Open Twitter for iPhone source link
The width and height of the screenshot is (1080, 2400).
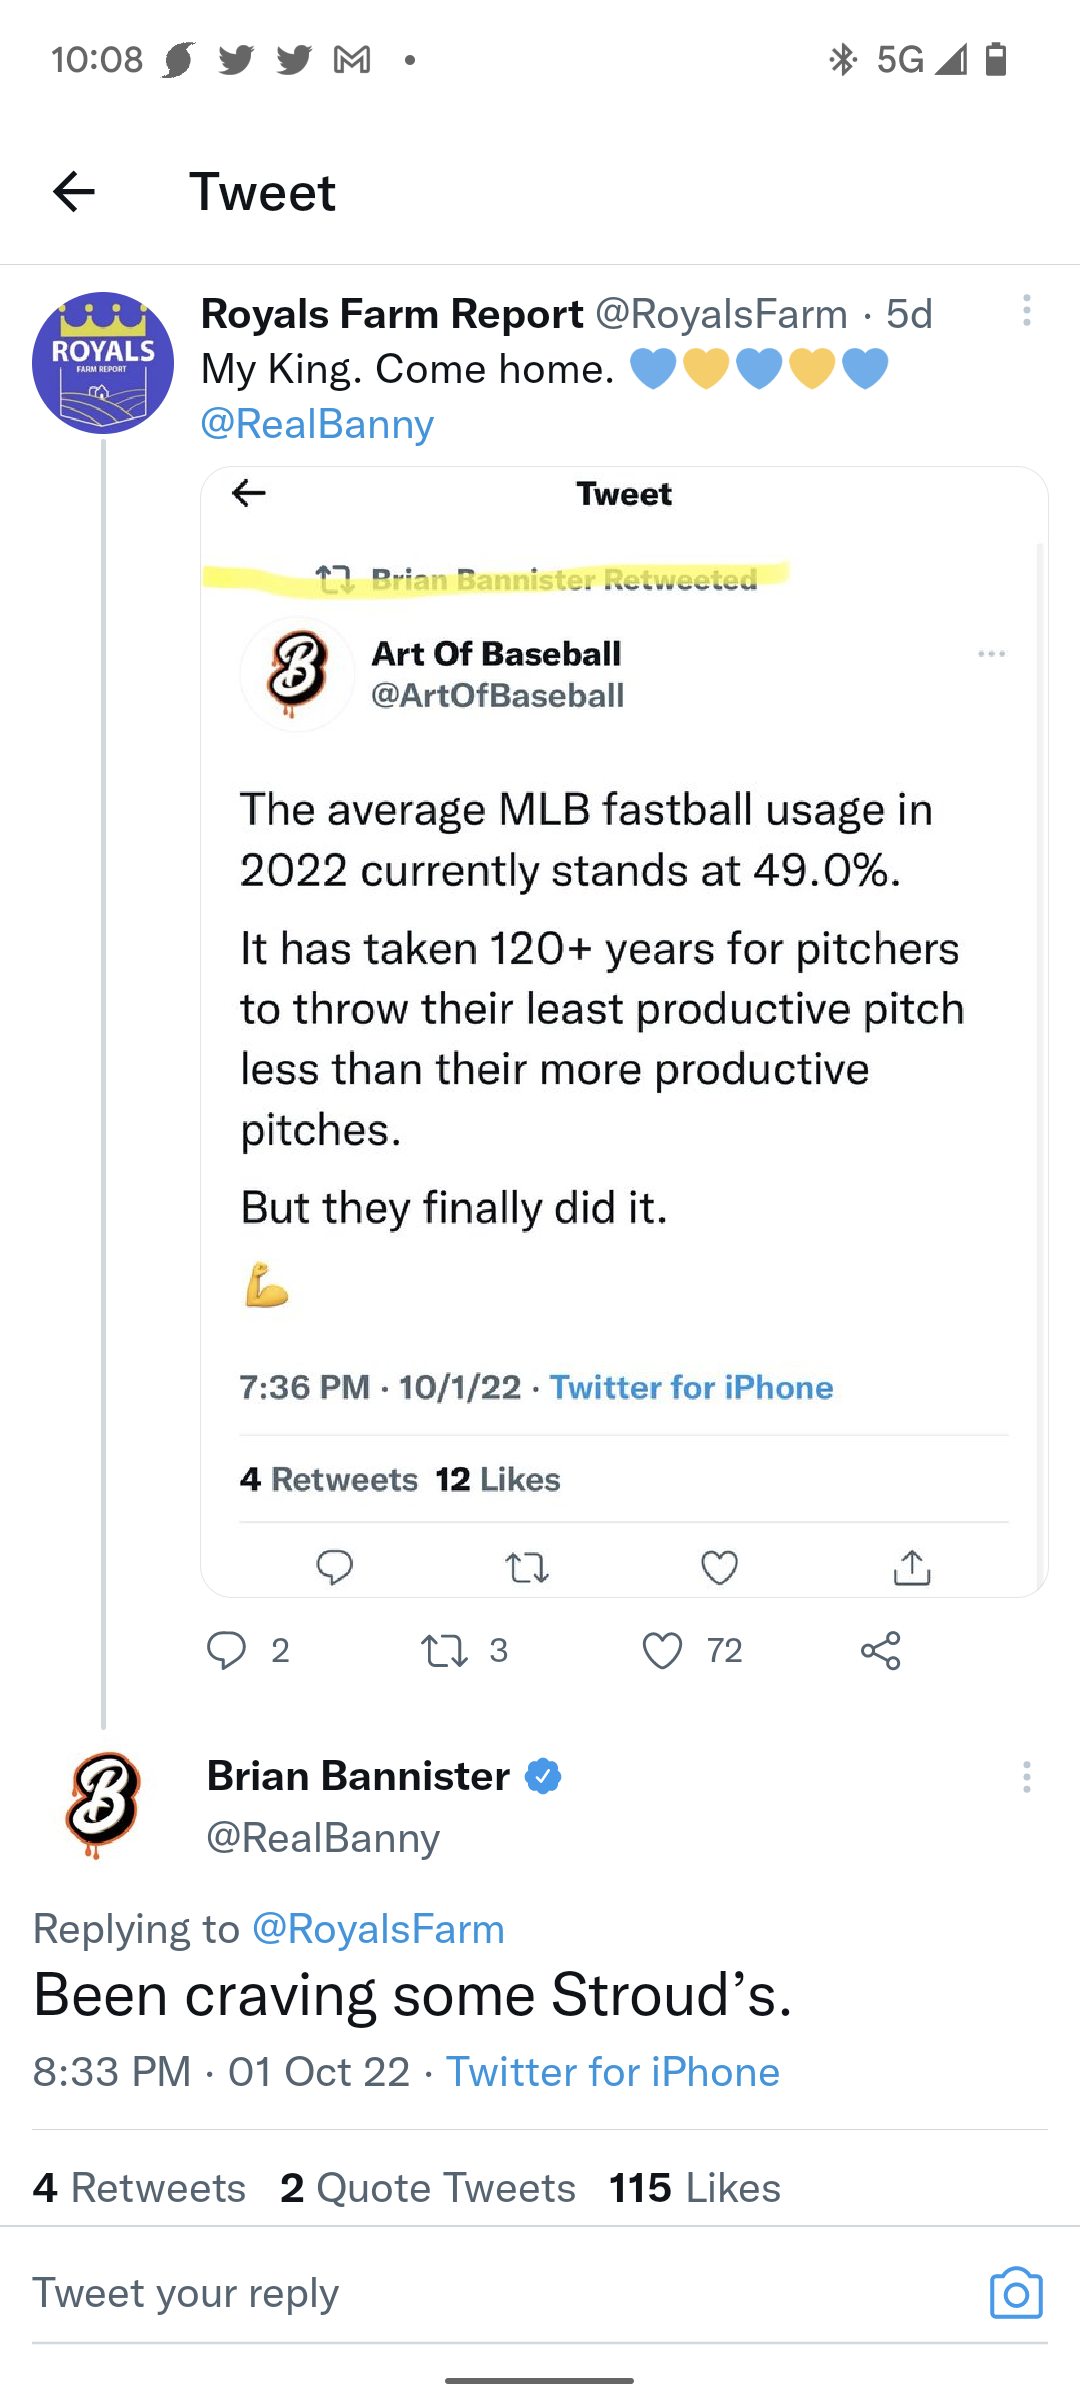pyautogui.click(x=612, y=2072)
